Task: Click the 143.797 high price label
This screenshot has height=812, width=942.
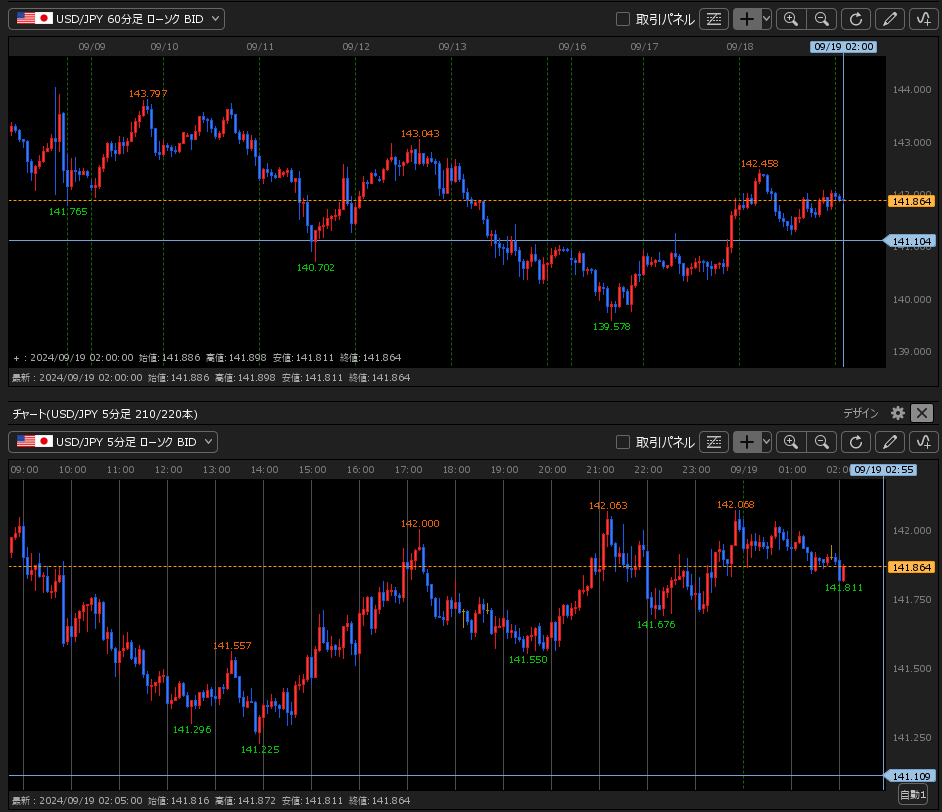Action: tap(148, 94)
